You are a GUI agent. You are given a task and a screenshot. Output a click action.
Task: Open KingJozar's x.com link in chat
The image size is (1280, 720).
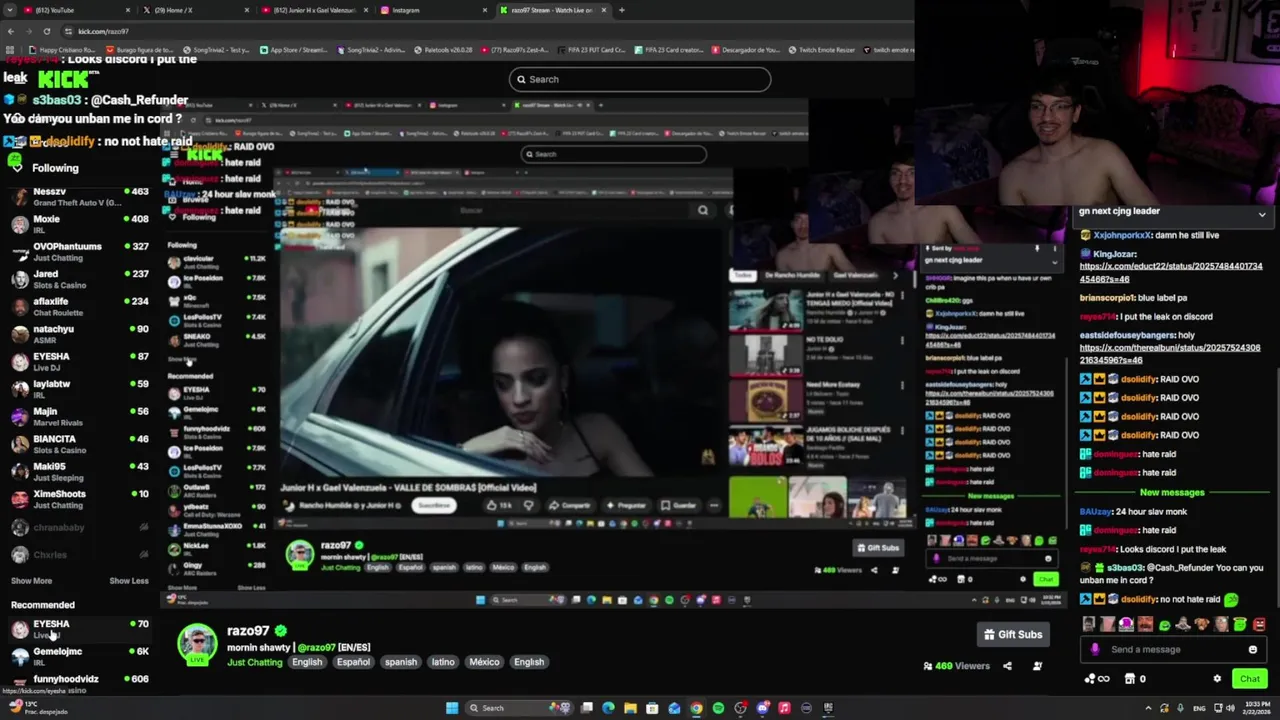(x=1171, y=273)
